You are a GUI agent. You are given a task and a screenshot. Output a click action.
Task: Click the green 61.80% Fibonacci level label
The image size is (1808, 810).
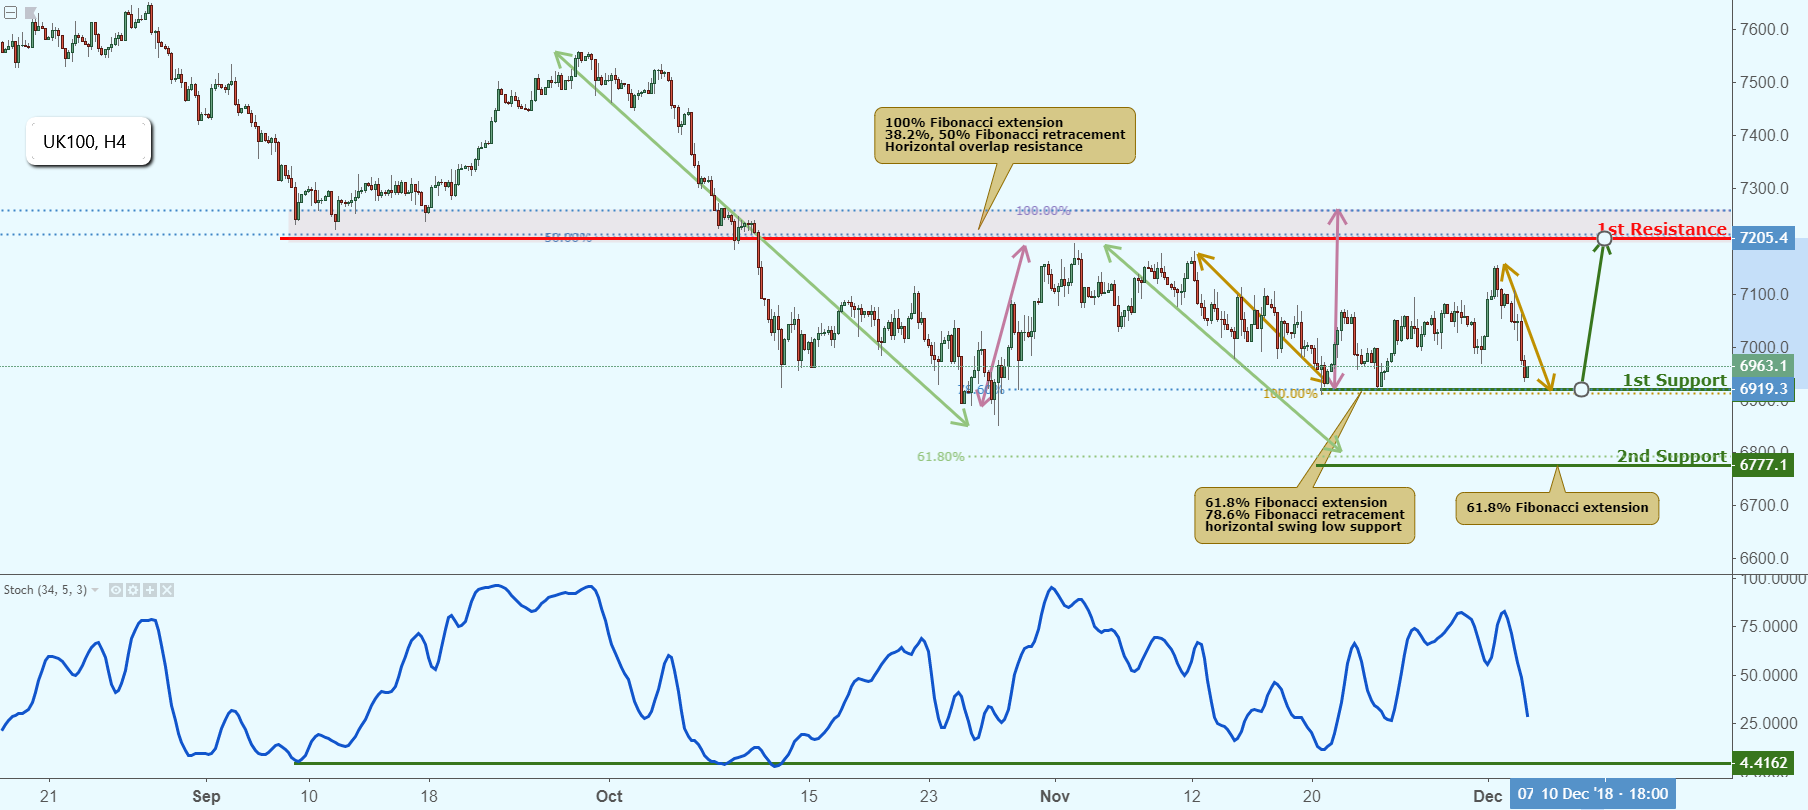point(941,457)
